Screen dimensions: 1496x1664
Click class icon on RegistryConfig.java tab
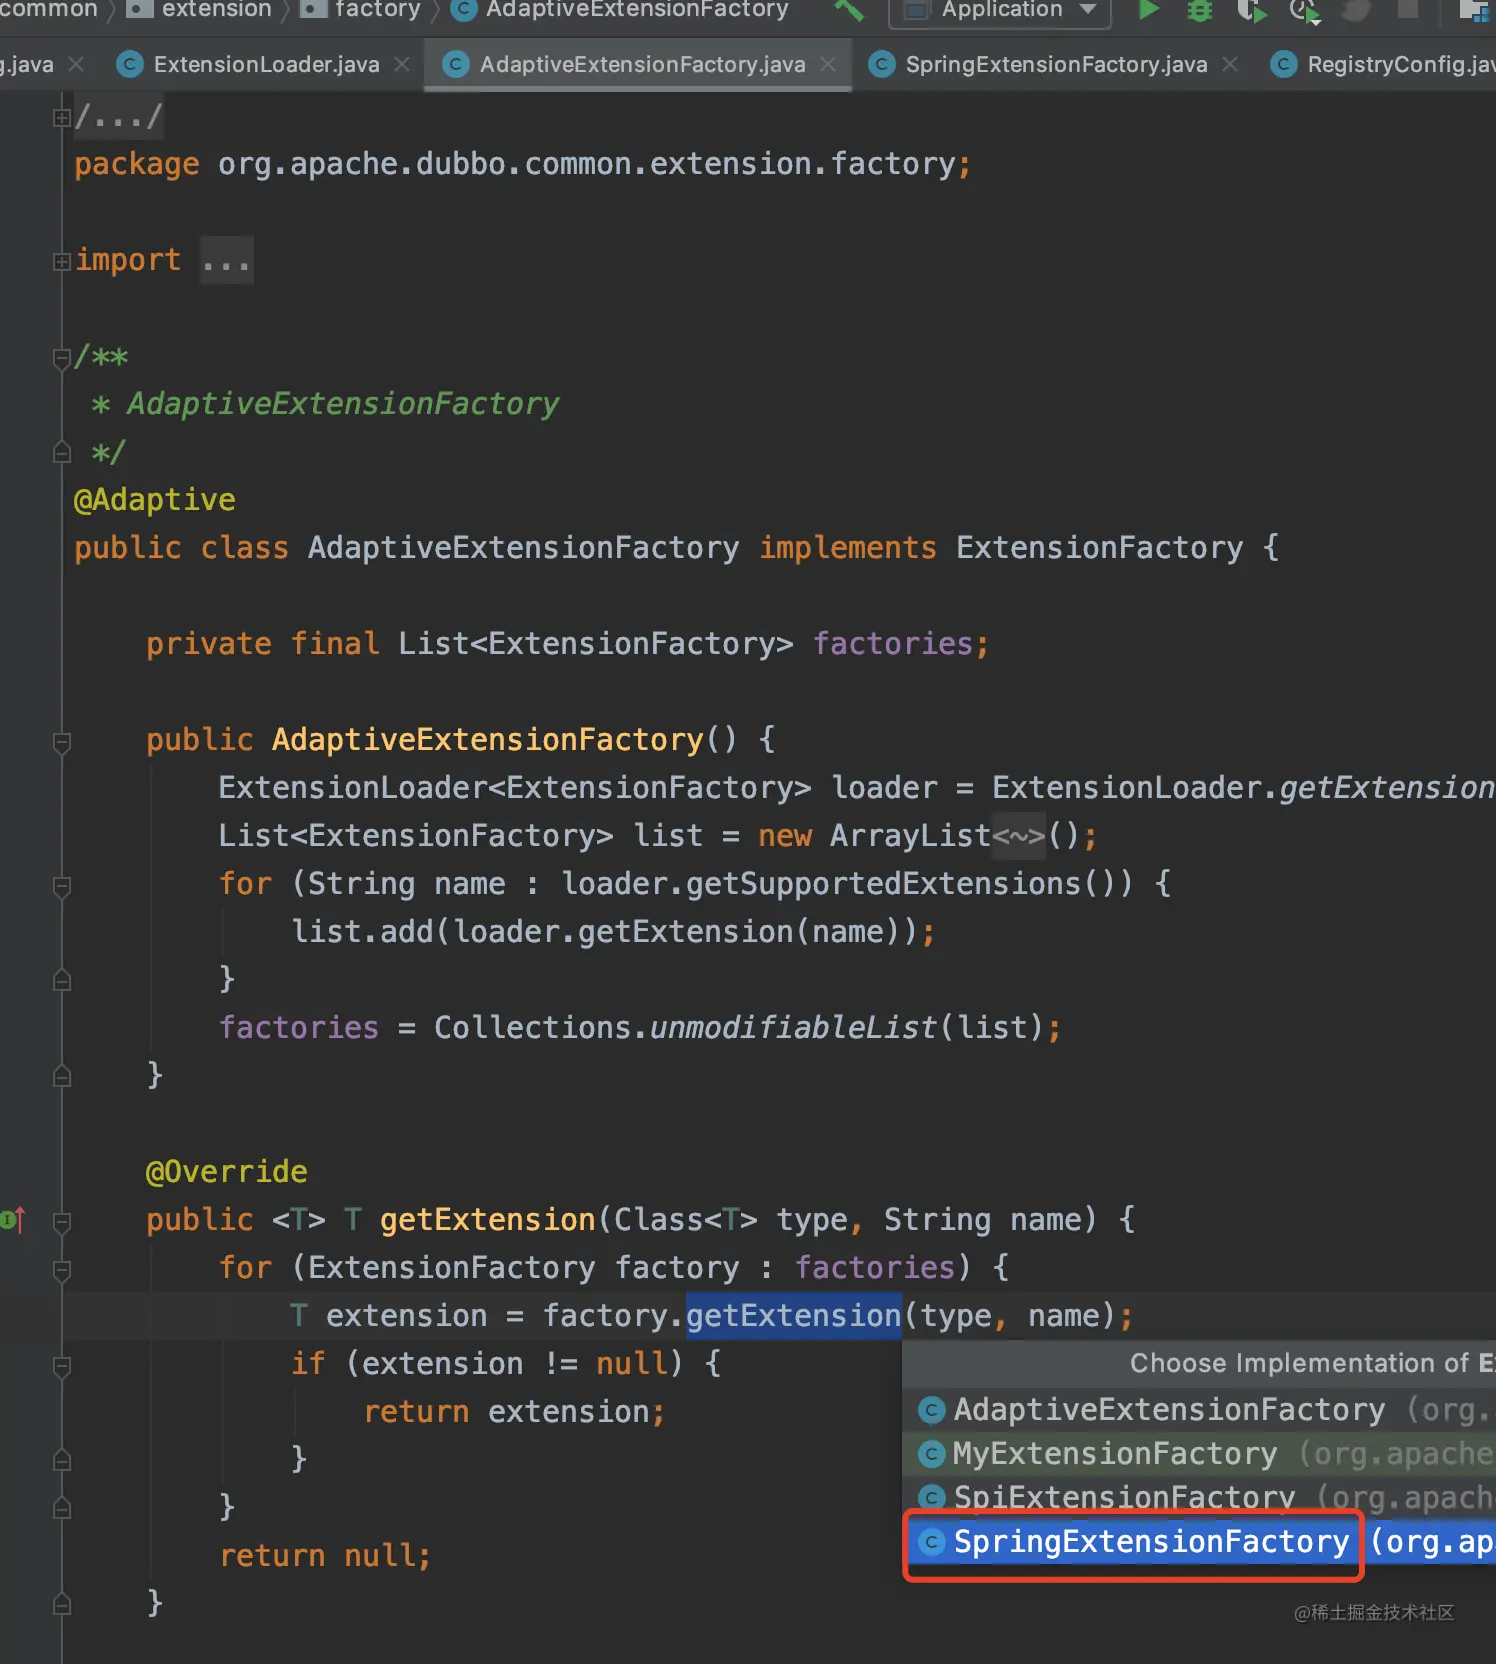click(1283, 64)
